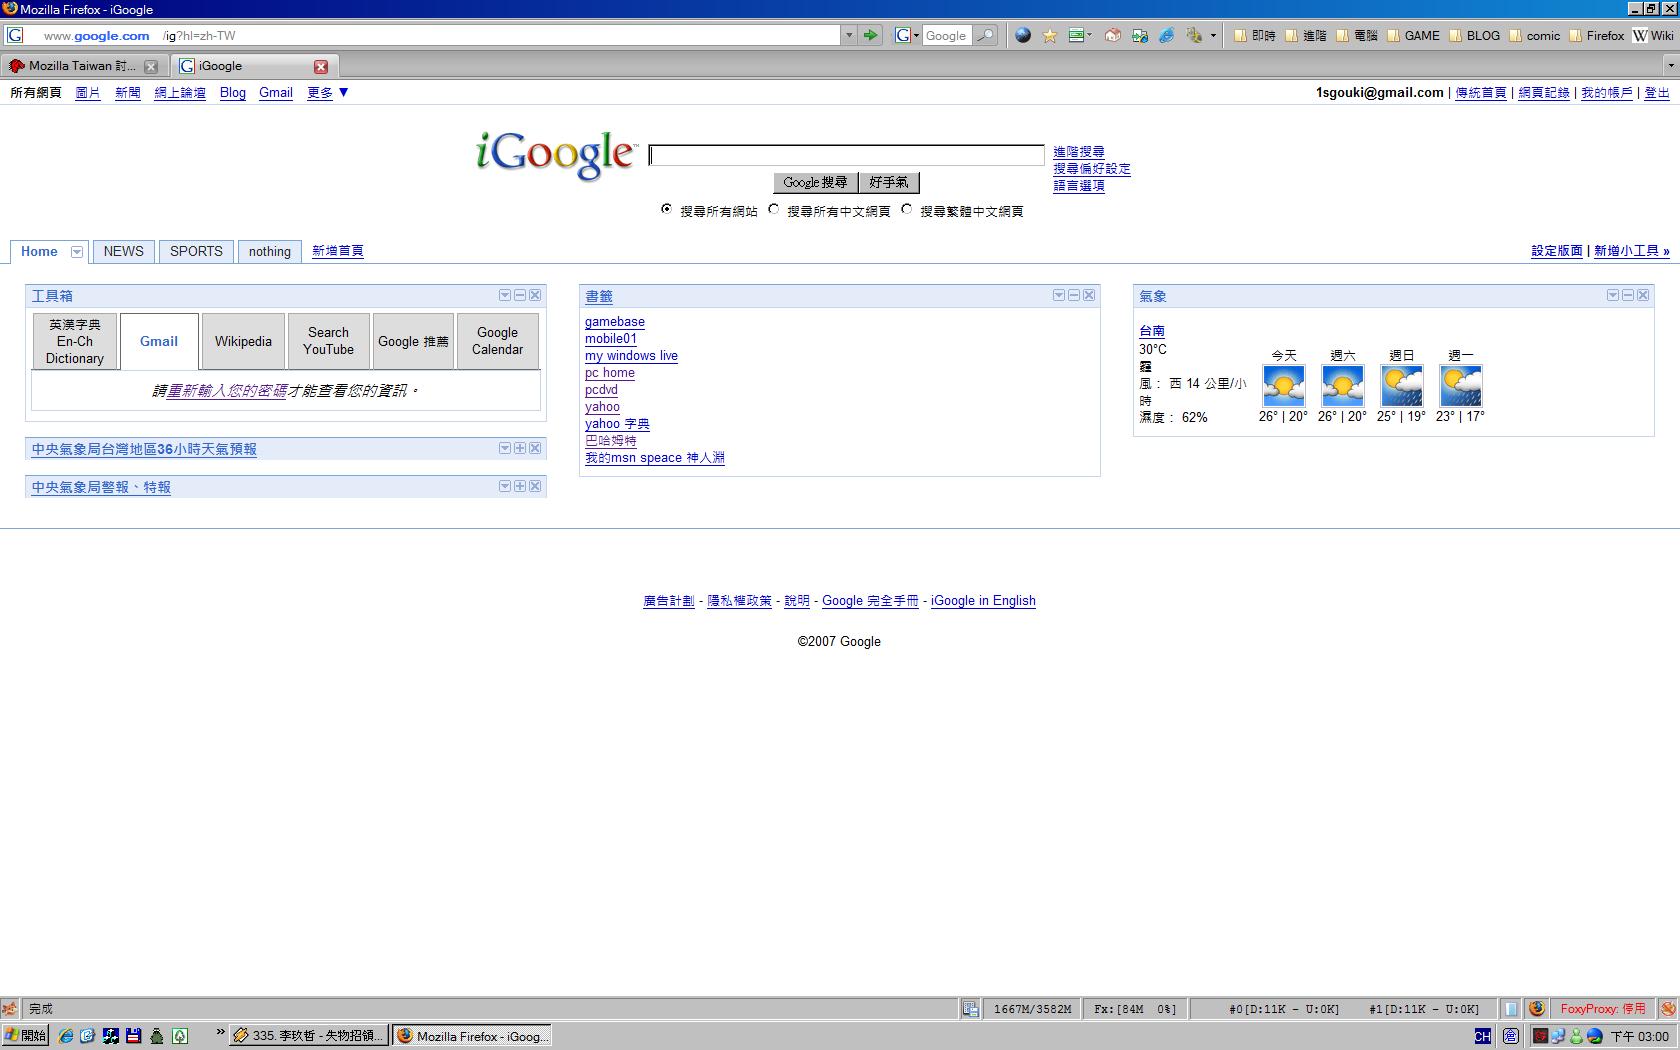Click the magnifier icon in Firefox search box

point(985,35)
